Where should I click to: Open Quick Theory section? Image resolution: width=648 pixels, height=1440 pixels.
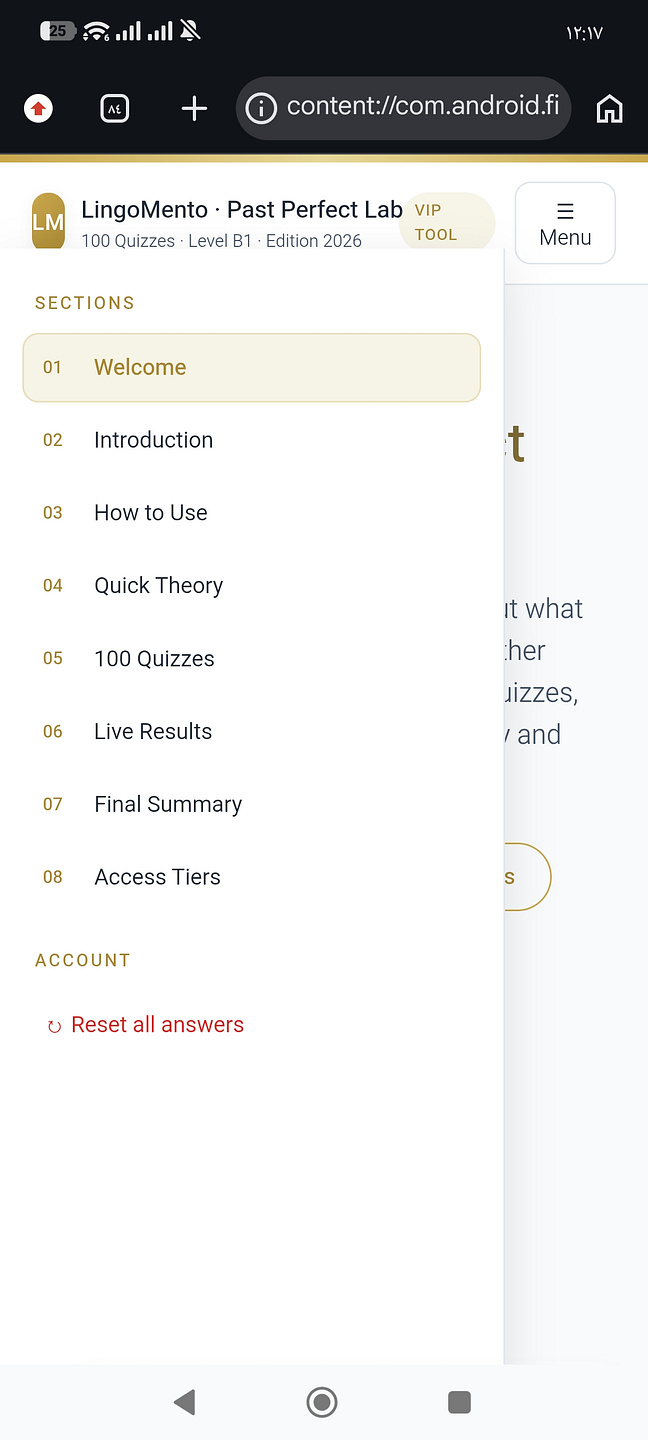(x=252, y=586)
